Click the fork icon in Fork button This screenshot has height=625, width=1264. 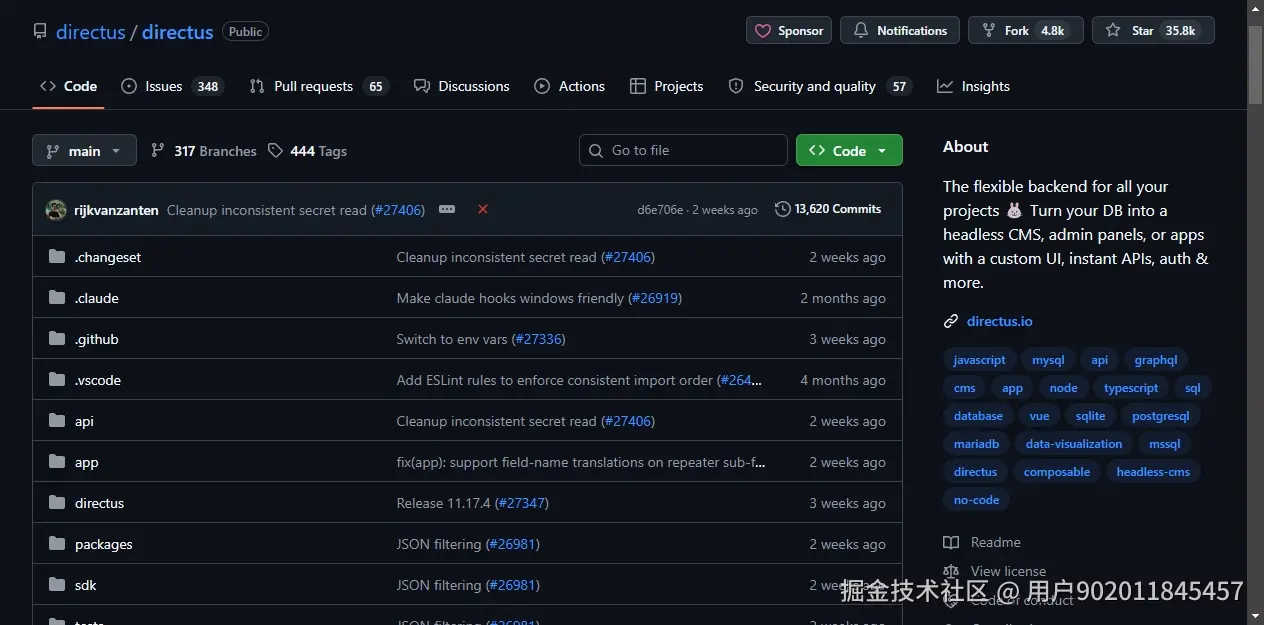point(989,31)
